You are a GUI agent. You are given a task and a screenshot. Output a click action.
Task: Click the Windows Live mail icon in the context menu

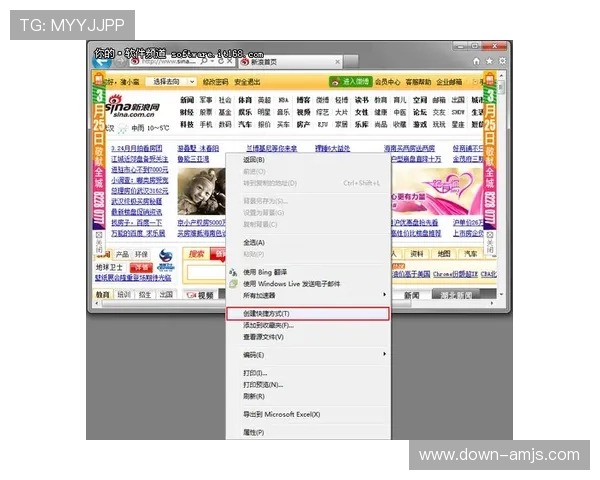233,284
